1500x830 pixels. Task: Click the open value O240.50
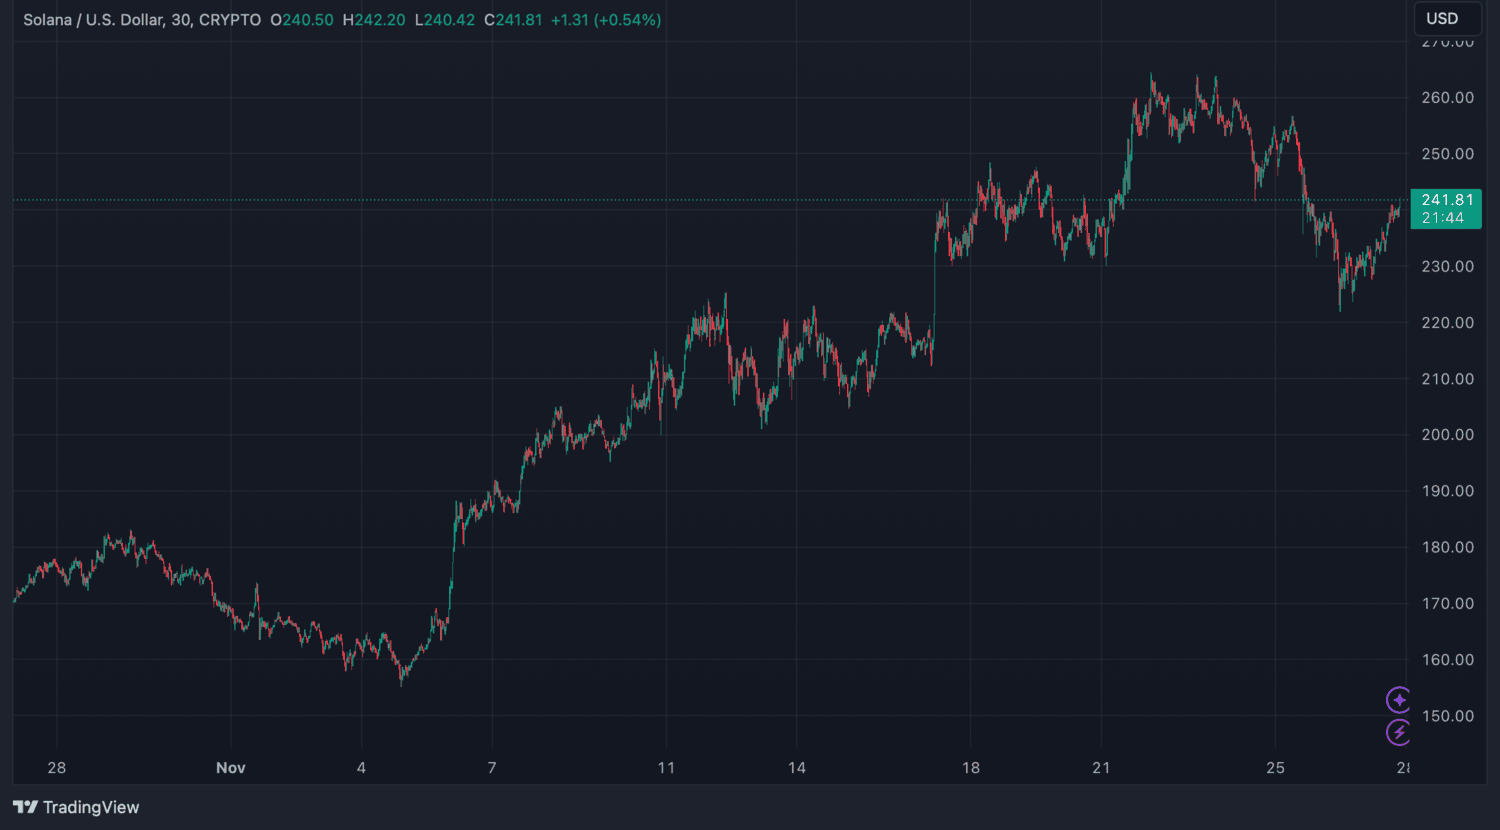(302, 20)
